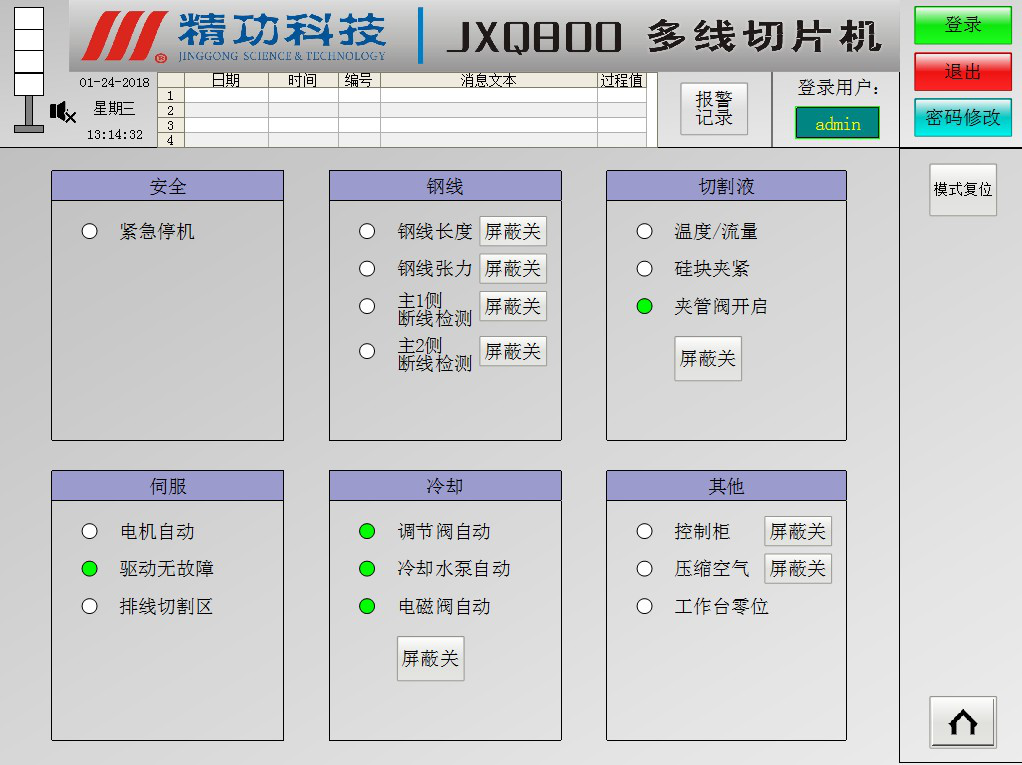Viewport: 1022px width, 765px height.
Task: Click the 工作台零位 status indicator
Action: click(x=645, y=607)
